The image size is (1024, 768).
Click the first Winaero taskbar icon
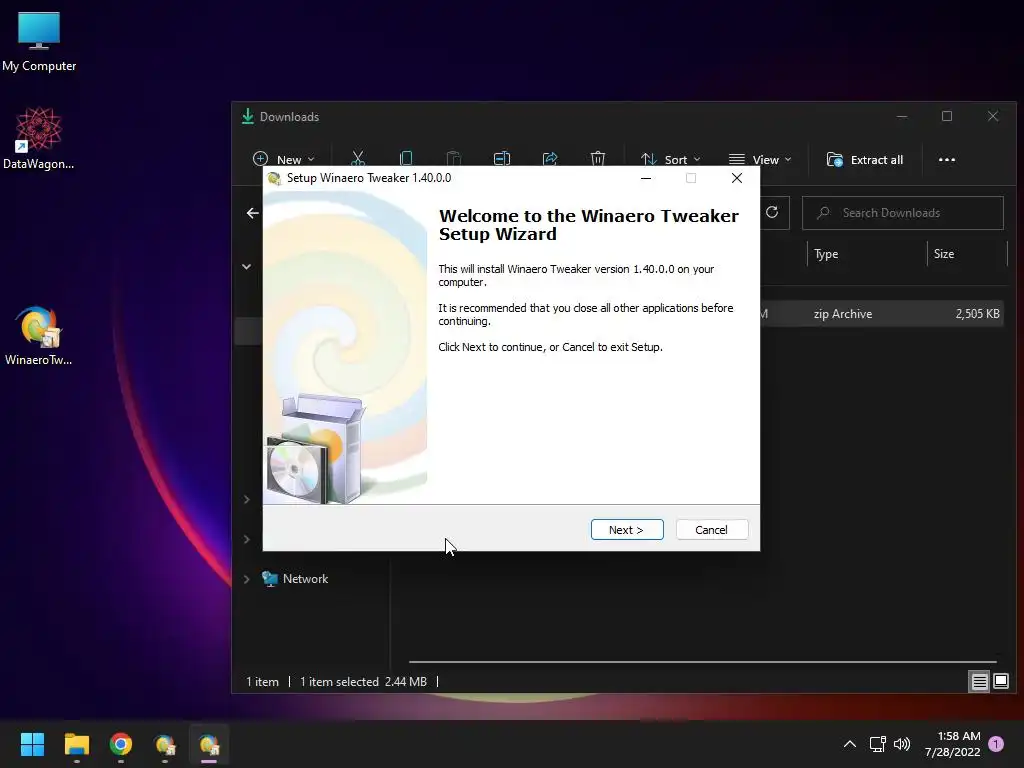point(165,744)
